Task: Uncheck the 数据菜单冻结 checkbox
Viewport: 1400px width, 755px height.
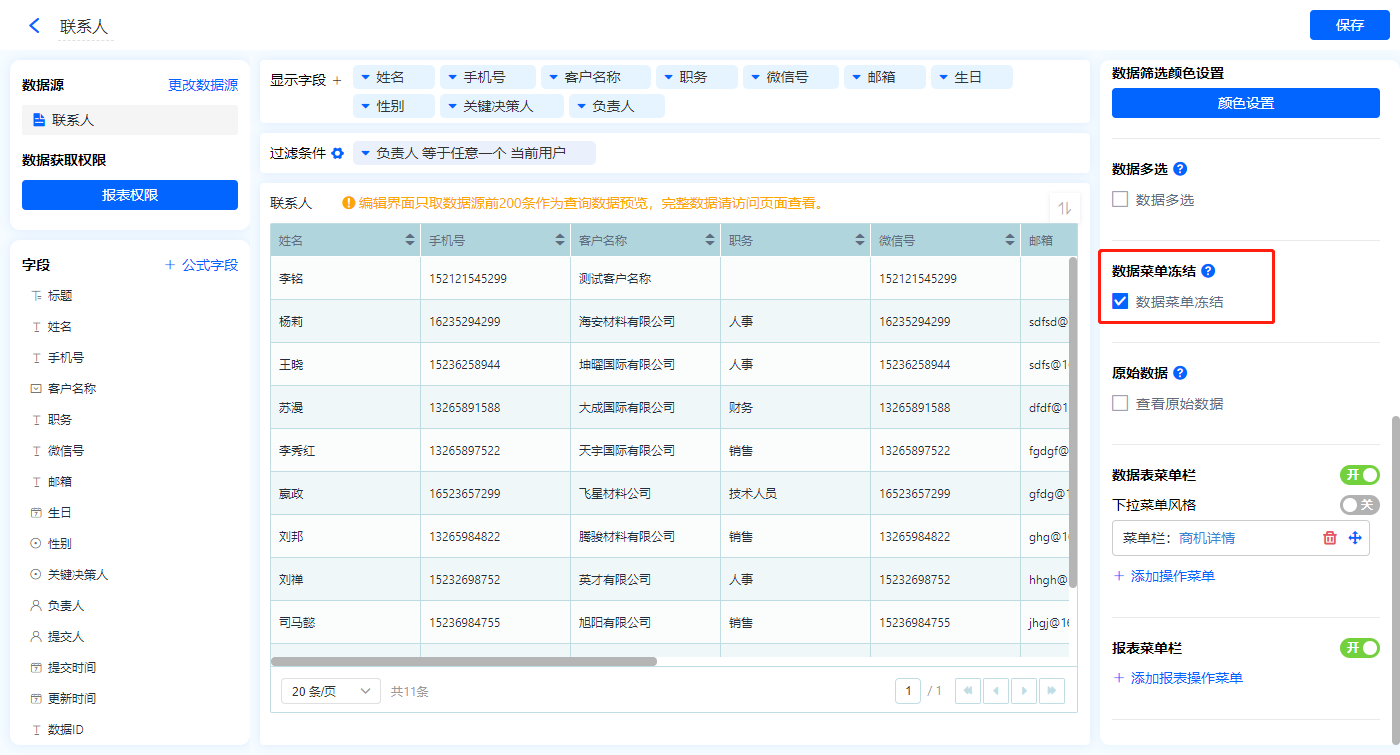Action: pyautogui.click(x=1120, y=301)
